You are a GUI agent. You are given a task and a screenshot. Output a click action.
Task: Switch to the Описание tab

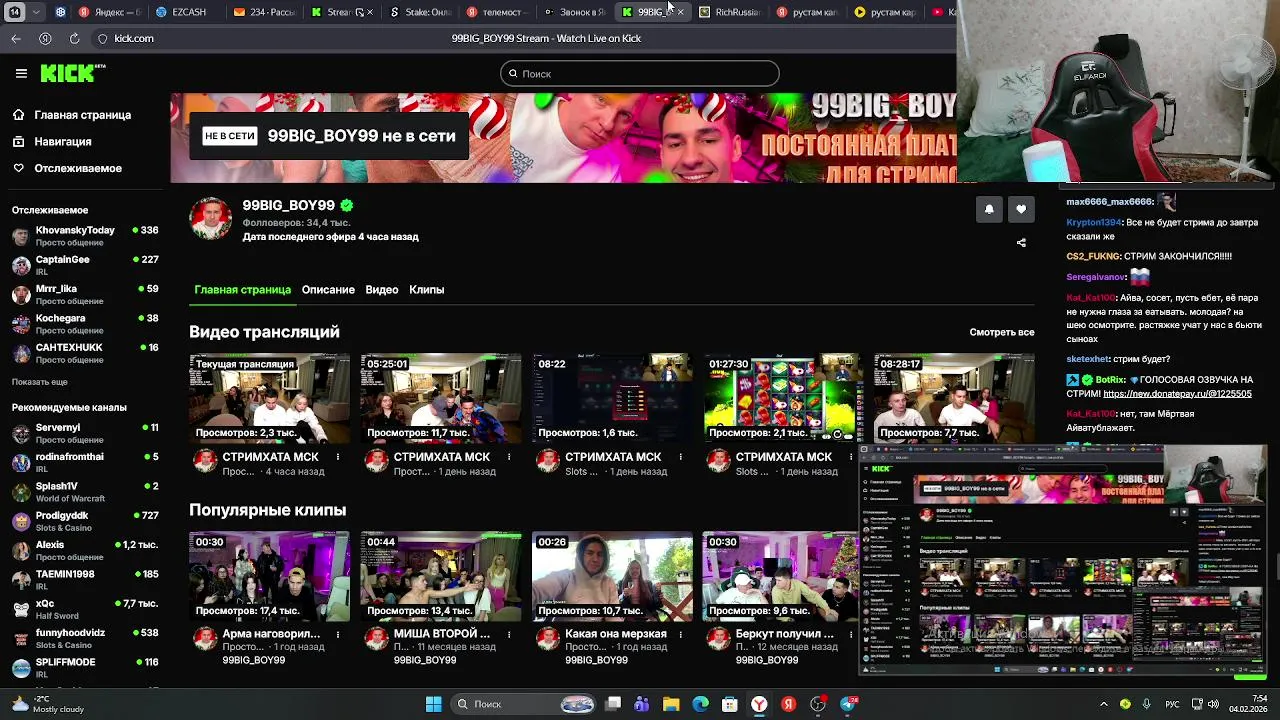(328, 289)
